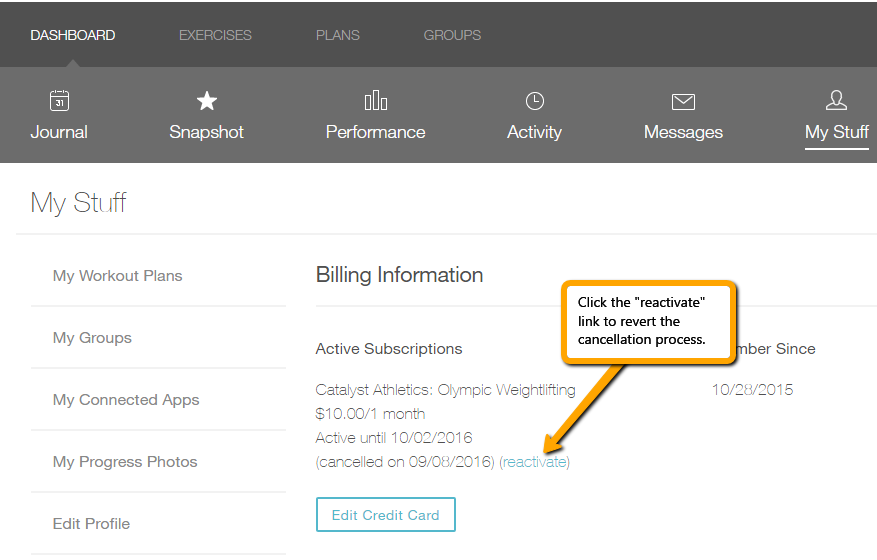Click the reactivate subscription link
Viewport: 877px width, 560px height.
(x=534, y=462)
